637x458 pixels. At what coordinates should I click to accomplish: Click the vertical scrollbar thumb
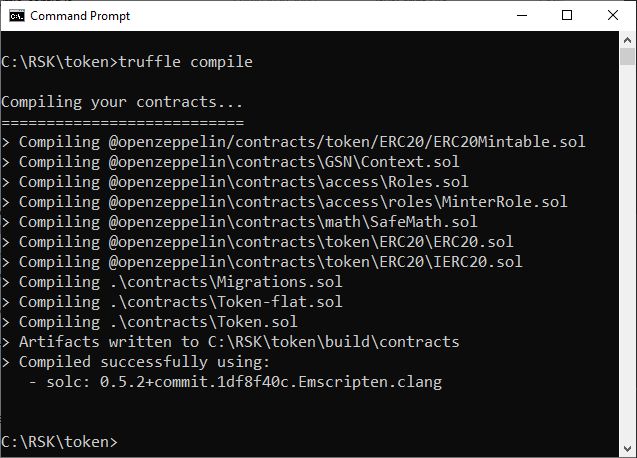(x=627, y=56)
